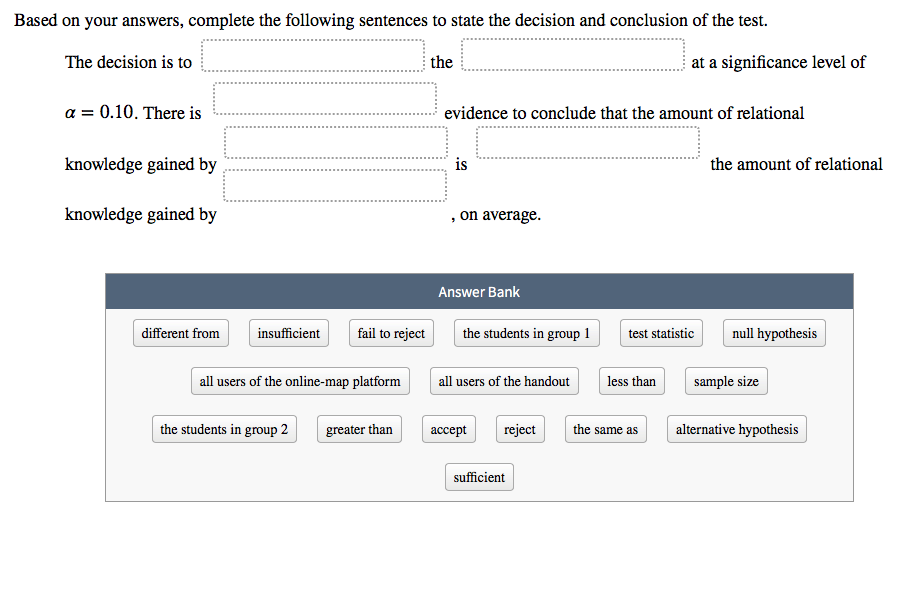This screenshot has width=920, height=594.
Task: Click the blank after 'The decision is to'
Action: click(x=313, y=56)
